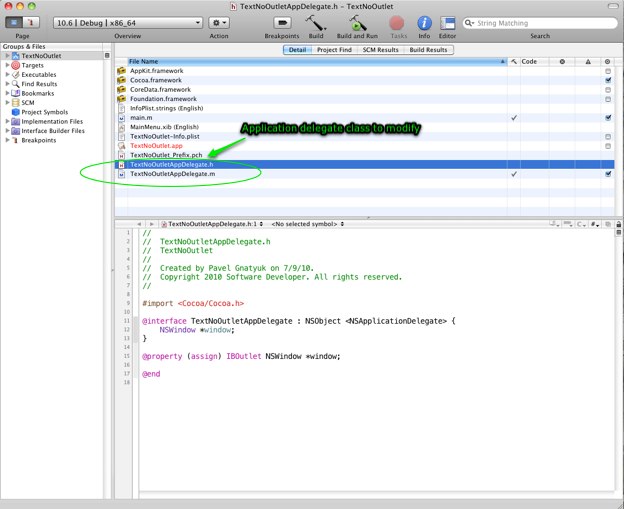This screenshot has width=624, height=509.
Task: Switch to the Project Find tab
Action: [334, 50]
